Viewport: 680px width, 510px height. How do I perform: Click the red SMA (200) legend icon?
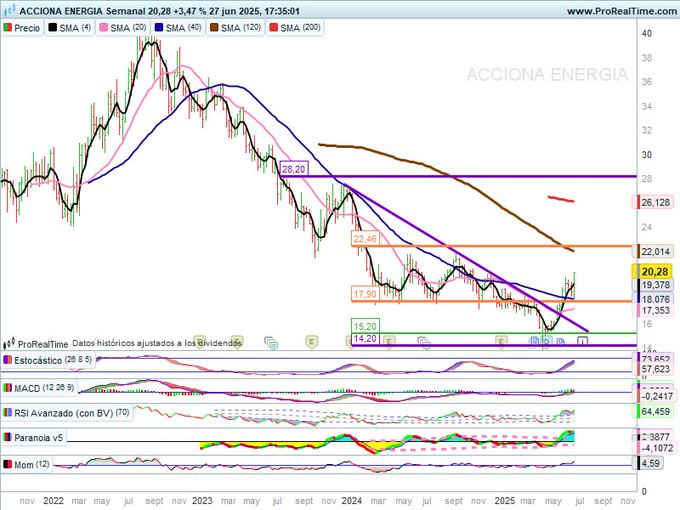click(274, 28)
